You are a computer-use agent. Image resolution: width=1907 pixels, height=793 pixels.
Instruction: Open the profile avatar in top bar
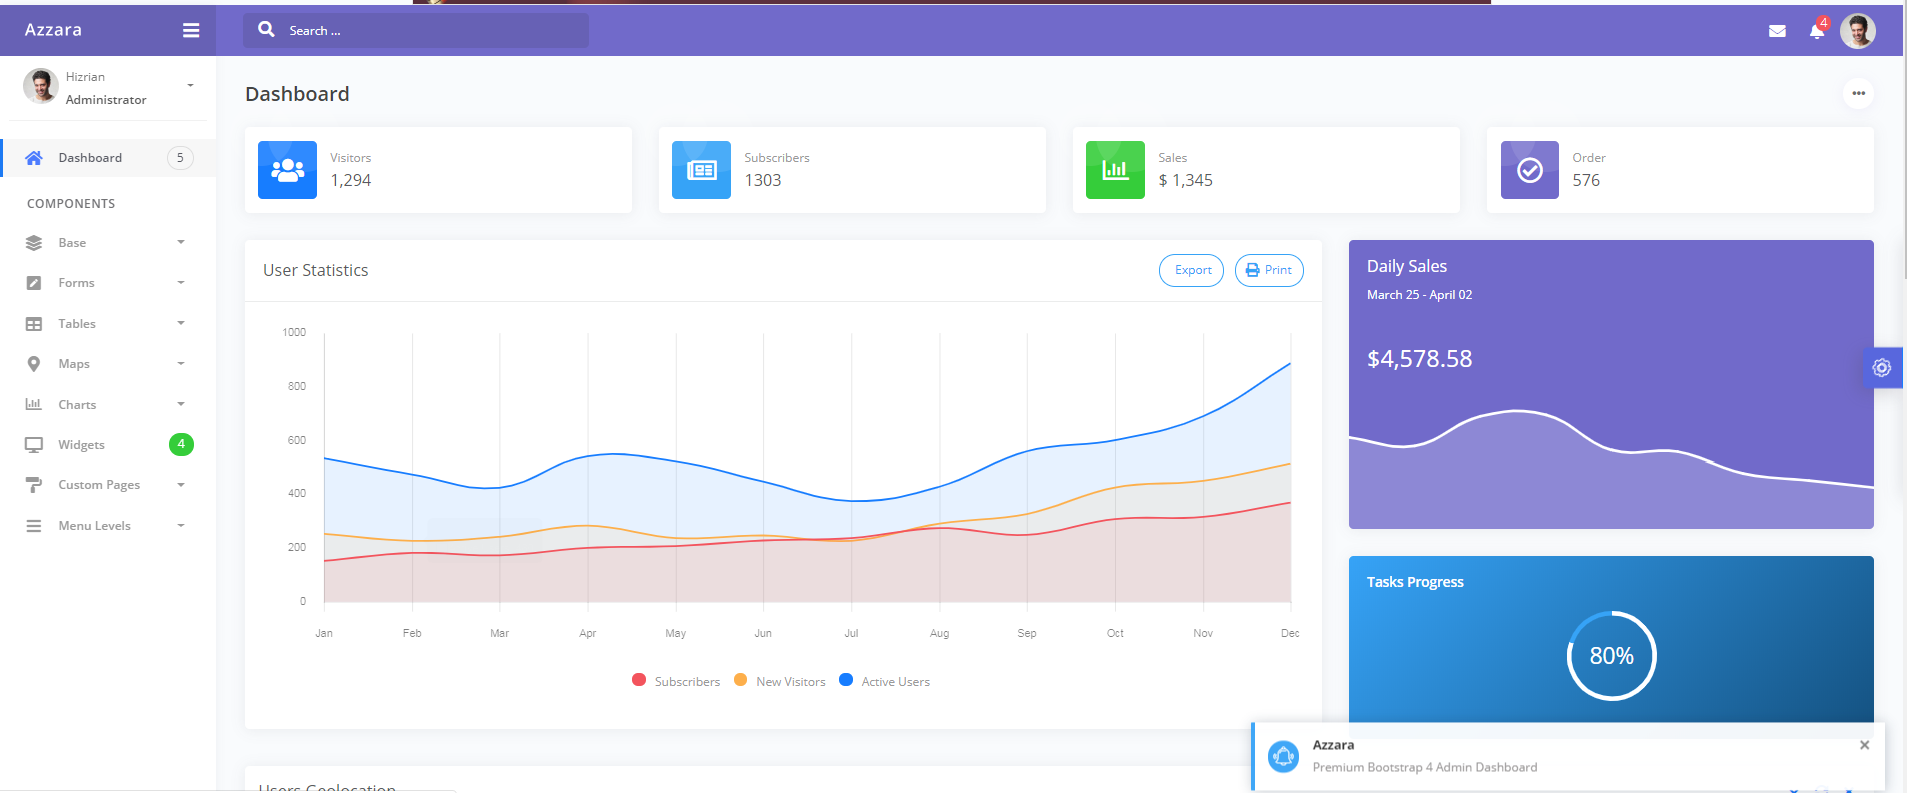tap(1858, 31)
